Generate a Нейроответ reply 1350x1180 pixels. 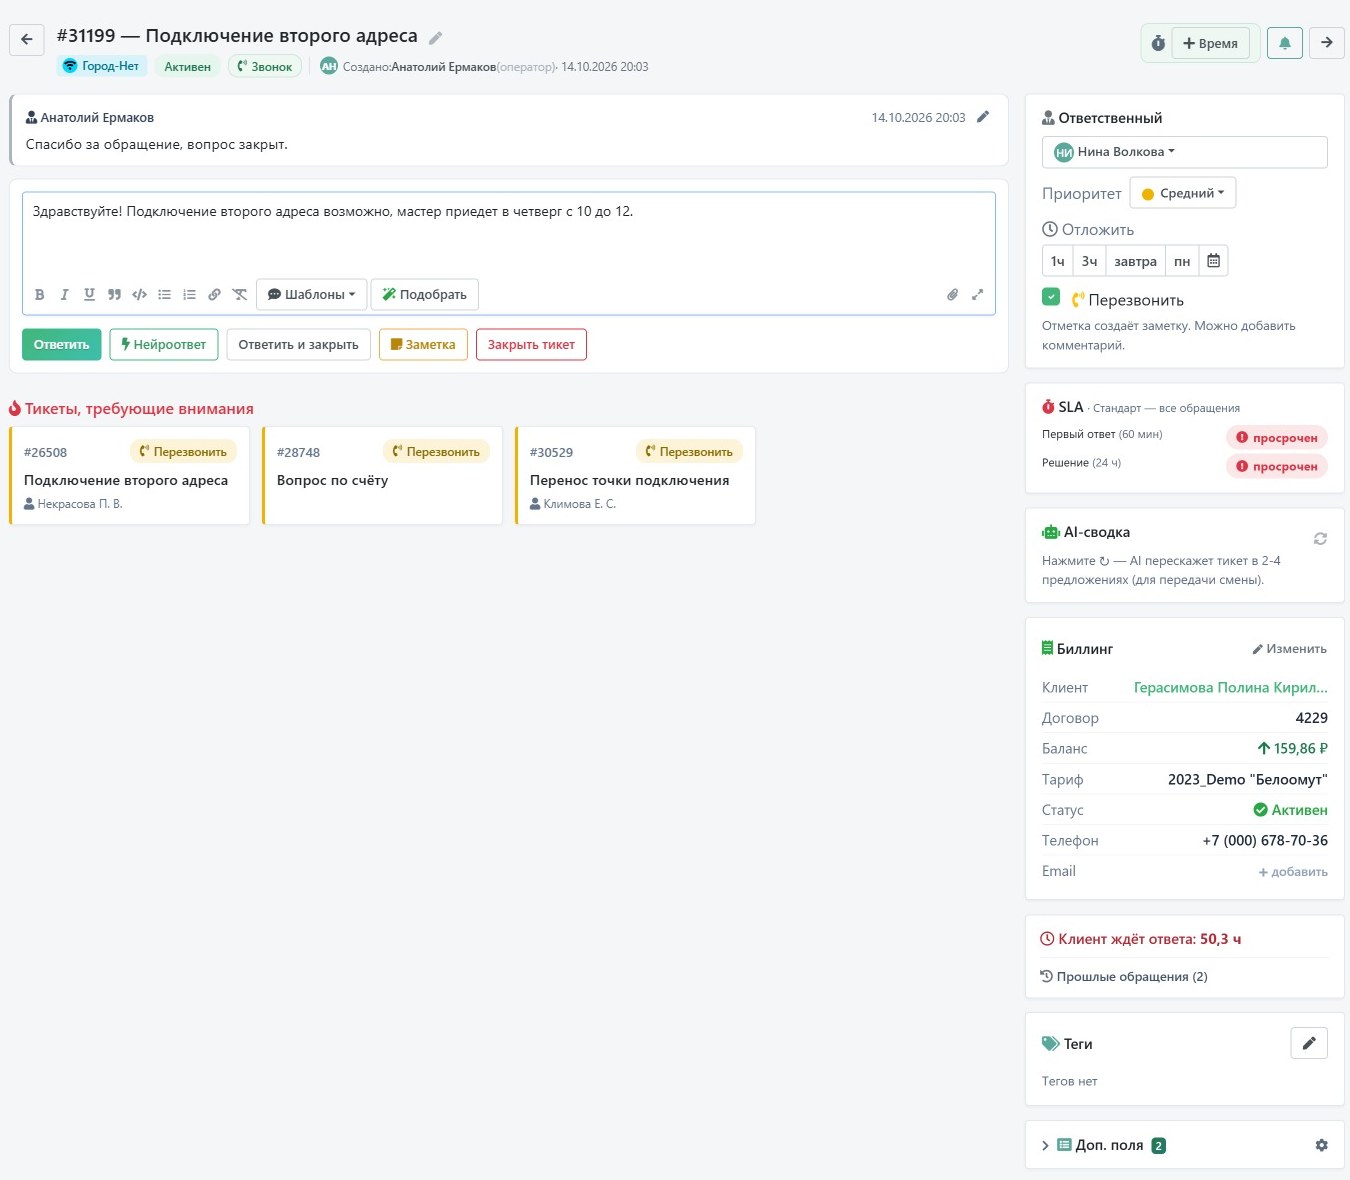164,345
